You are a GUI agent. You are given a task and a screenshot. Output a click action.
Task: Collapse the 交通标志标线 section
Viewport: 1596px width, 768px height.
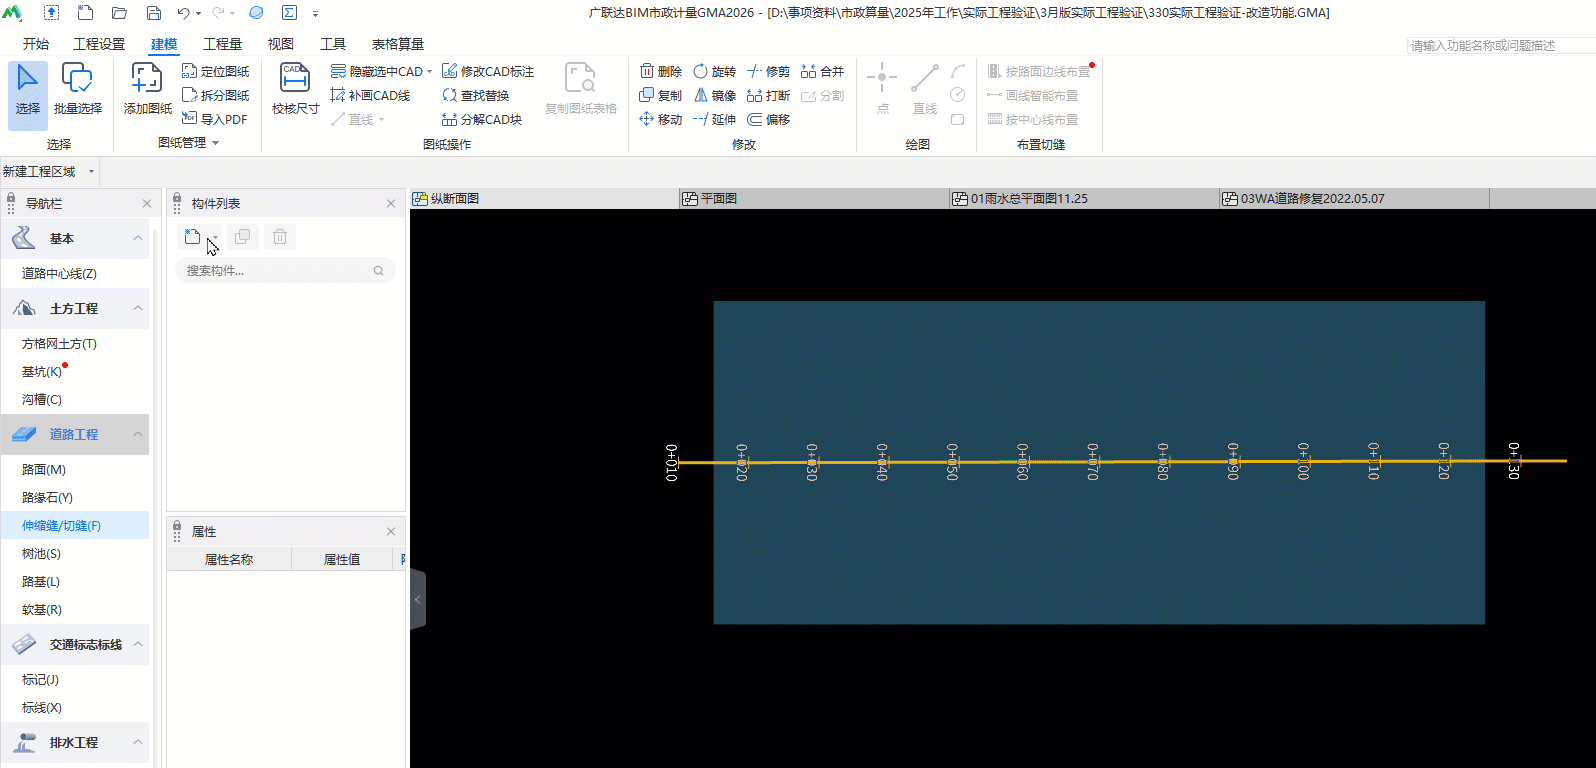[x=138, y=644]
